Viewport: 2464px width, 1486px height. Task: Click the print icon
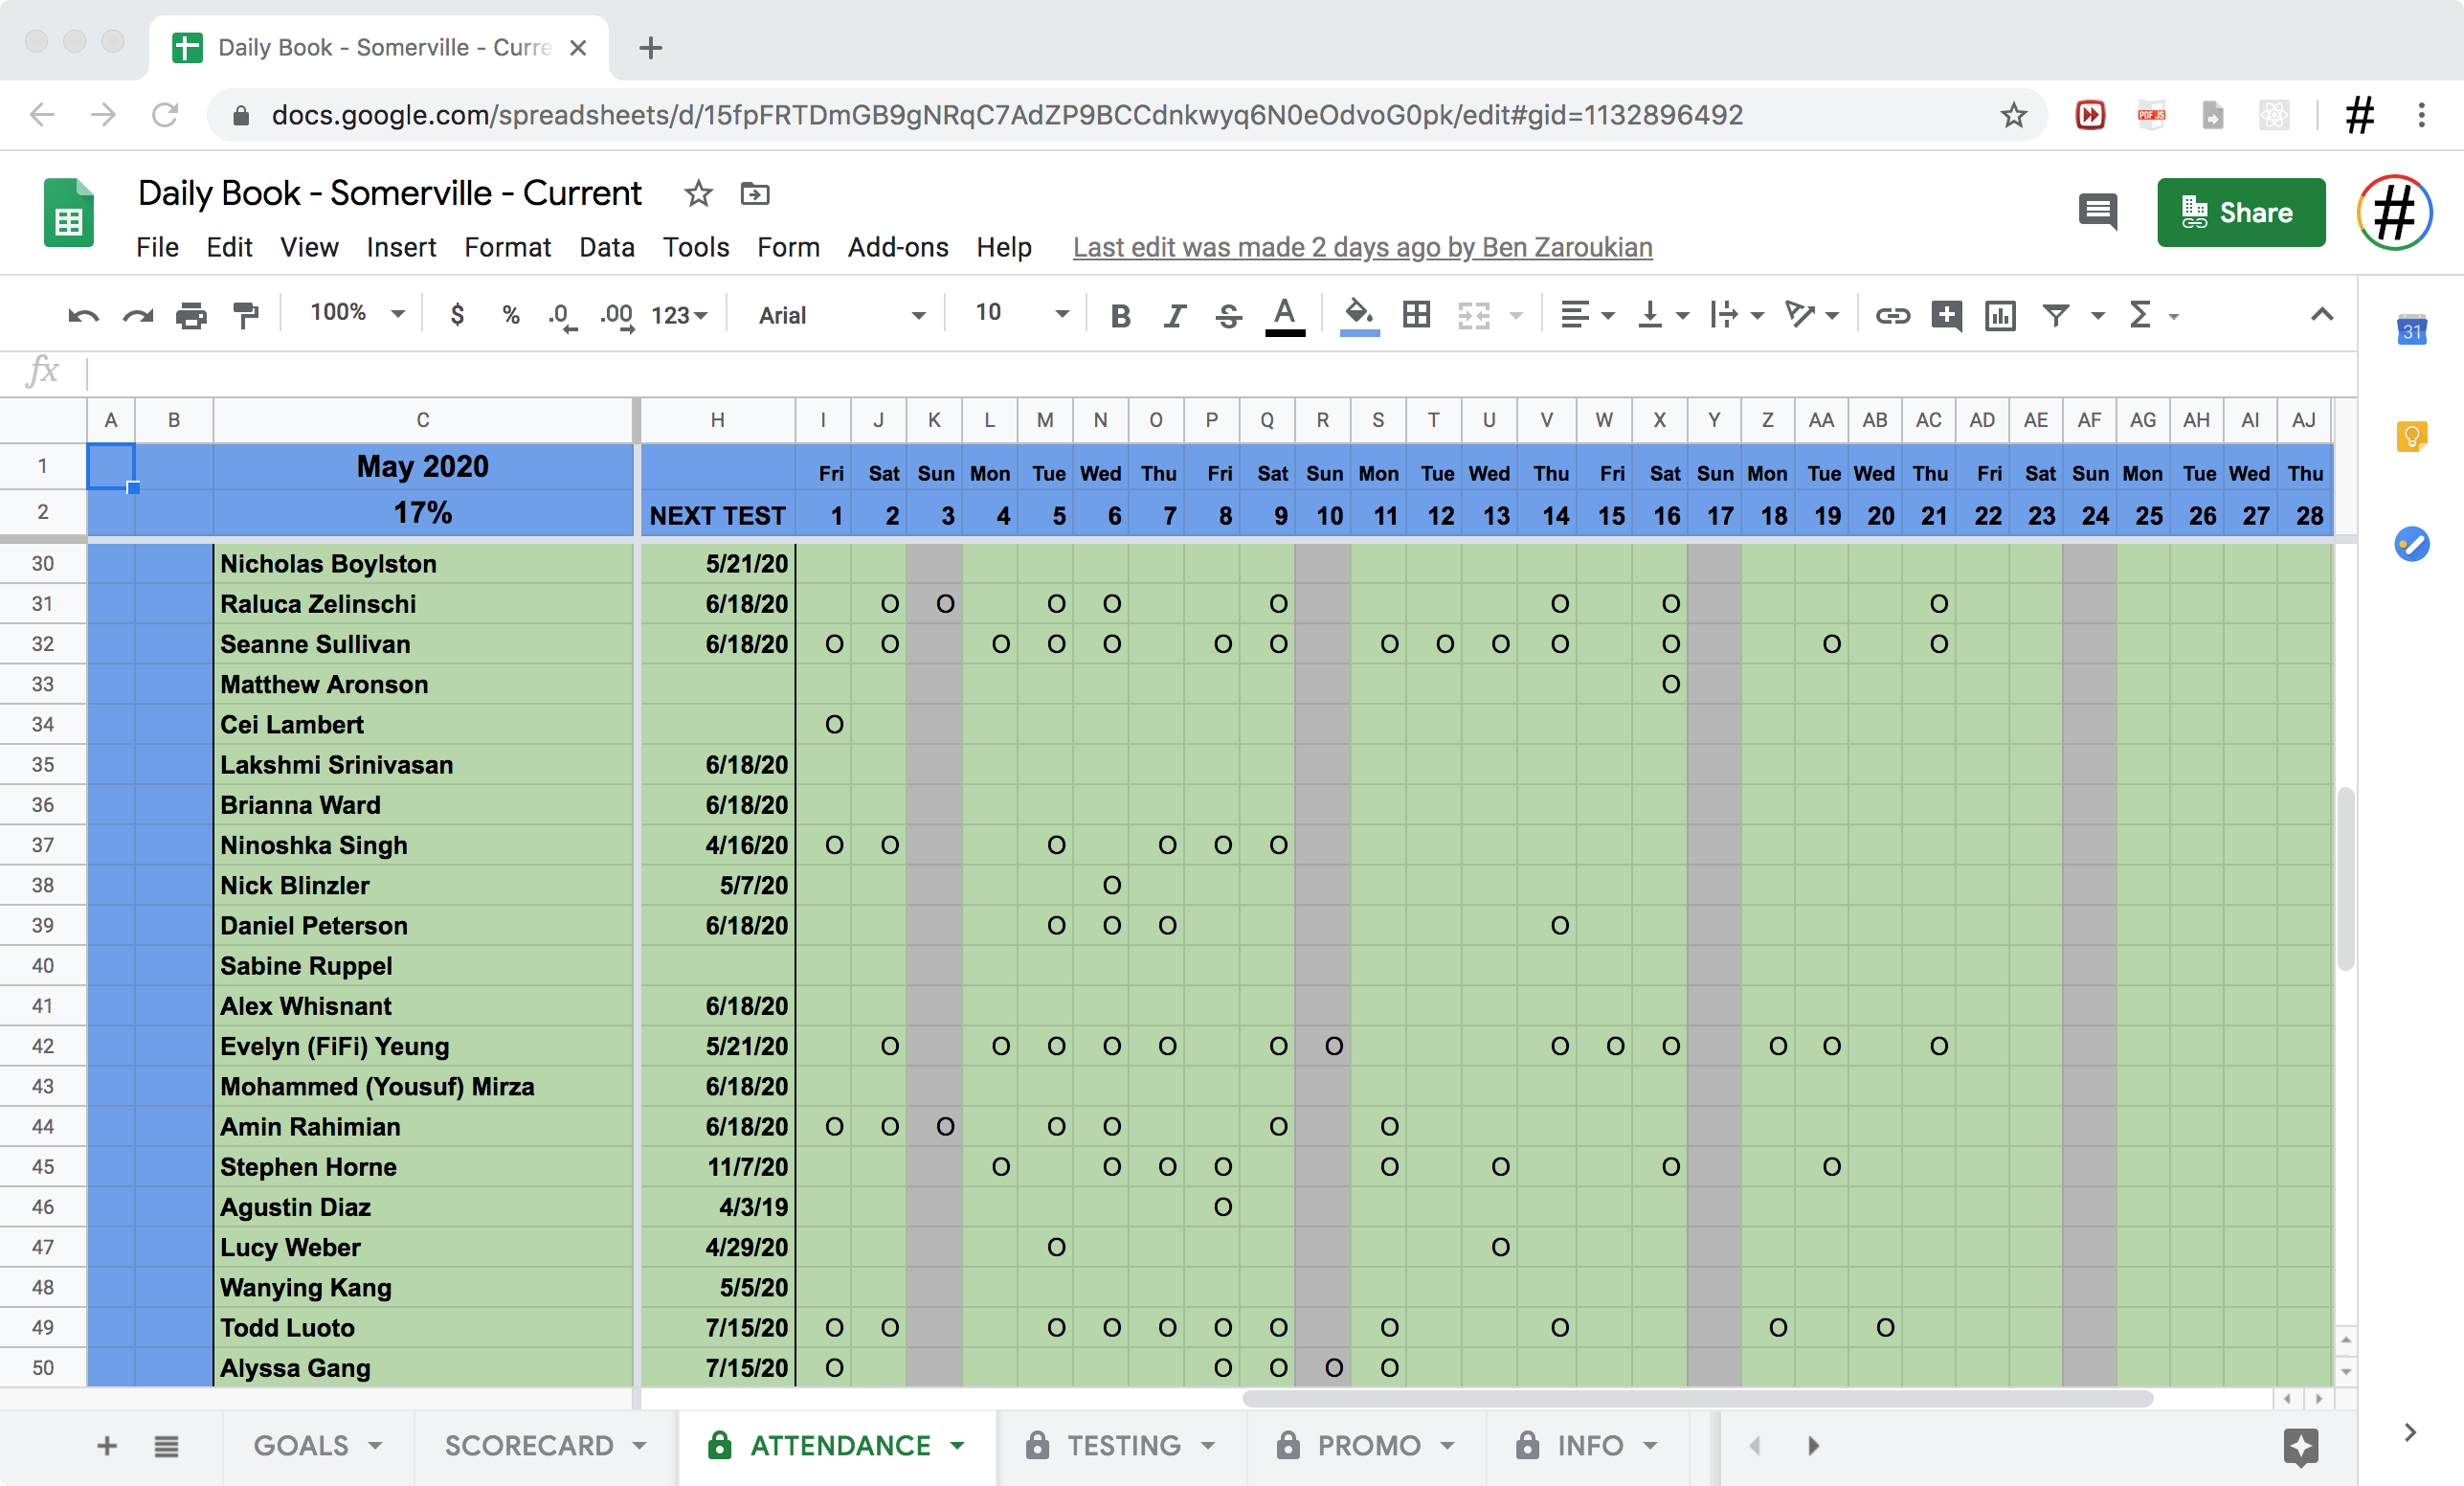click(x=191, y=315)
